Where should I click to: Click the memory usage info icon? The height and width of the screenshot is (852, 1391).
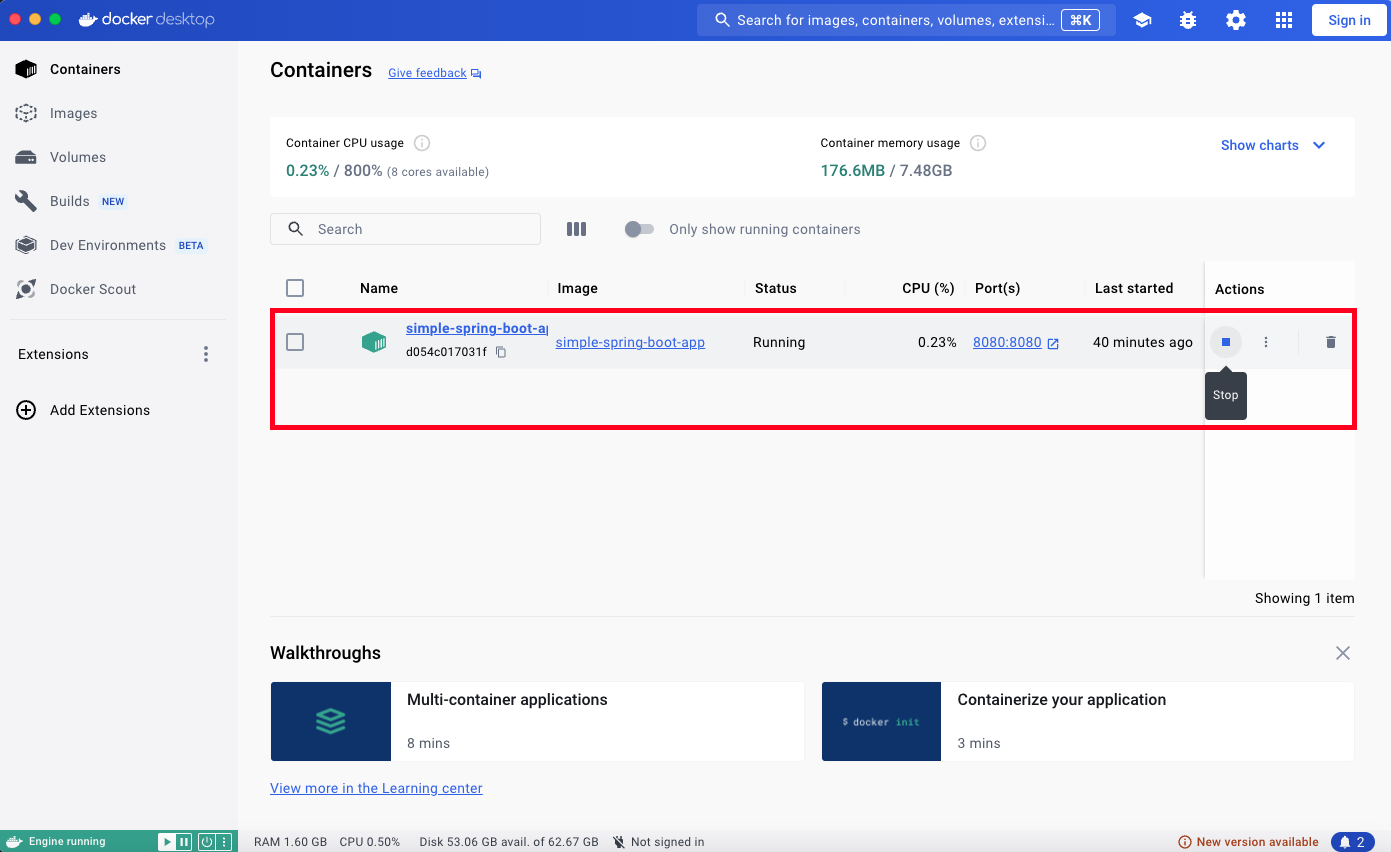[x=978, y=143]
